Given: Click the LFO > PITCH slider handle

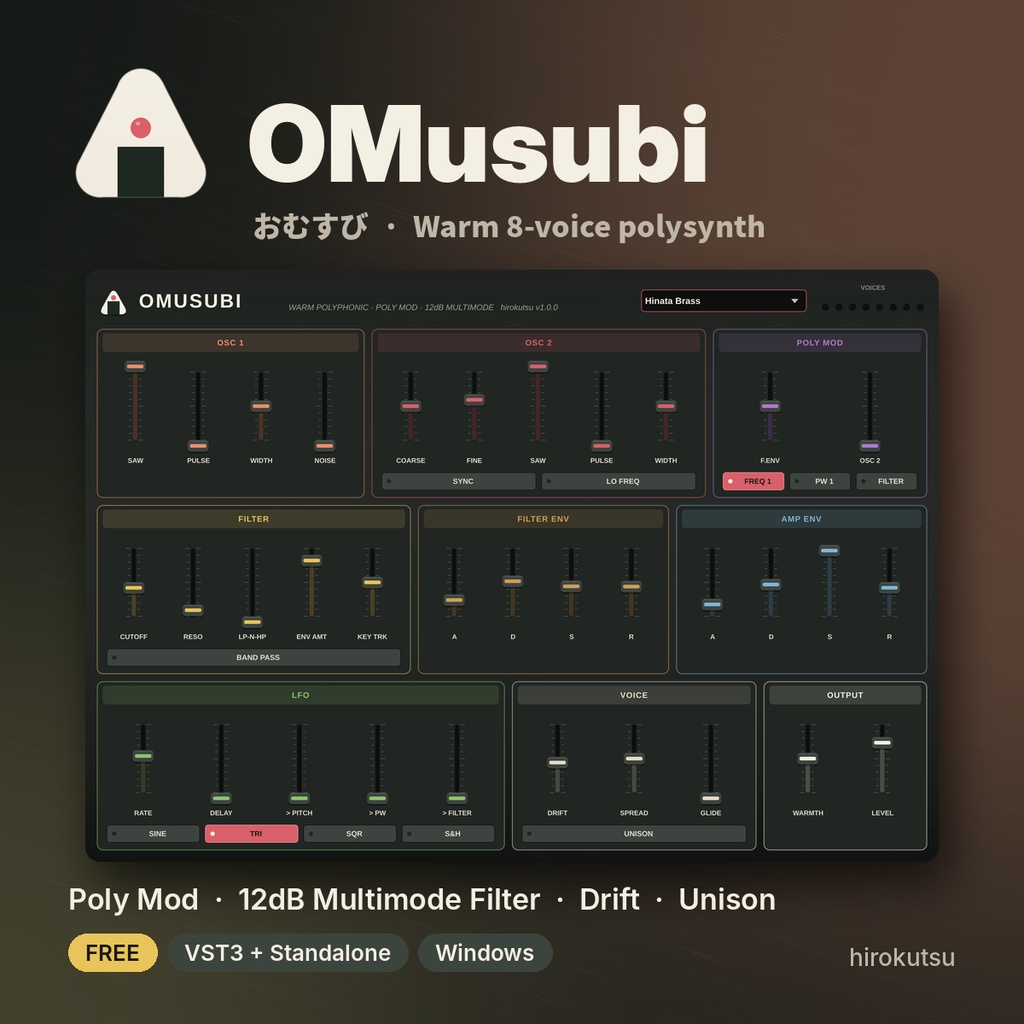Looking at the screenshot, I should coord(299,798).
